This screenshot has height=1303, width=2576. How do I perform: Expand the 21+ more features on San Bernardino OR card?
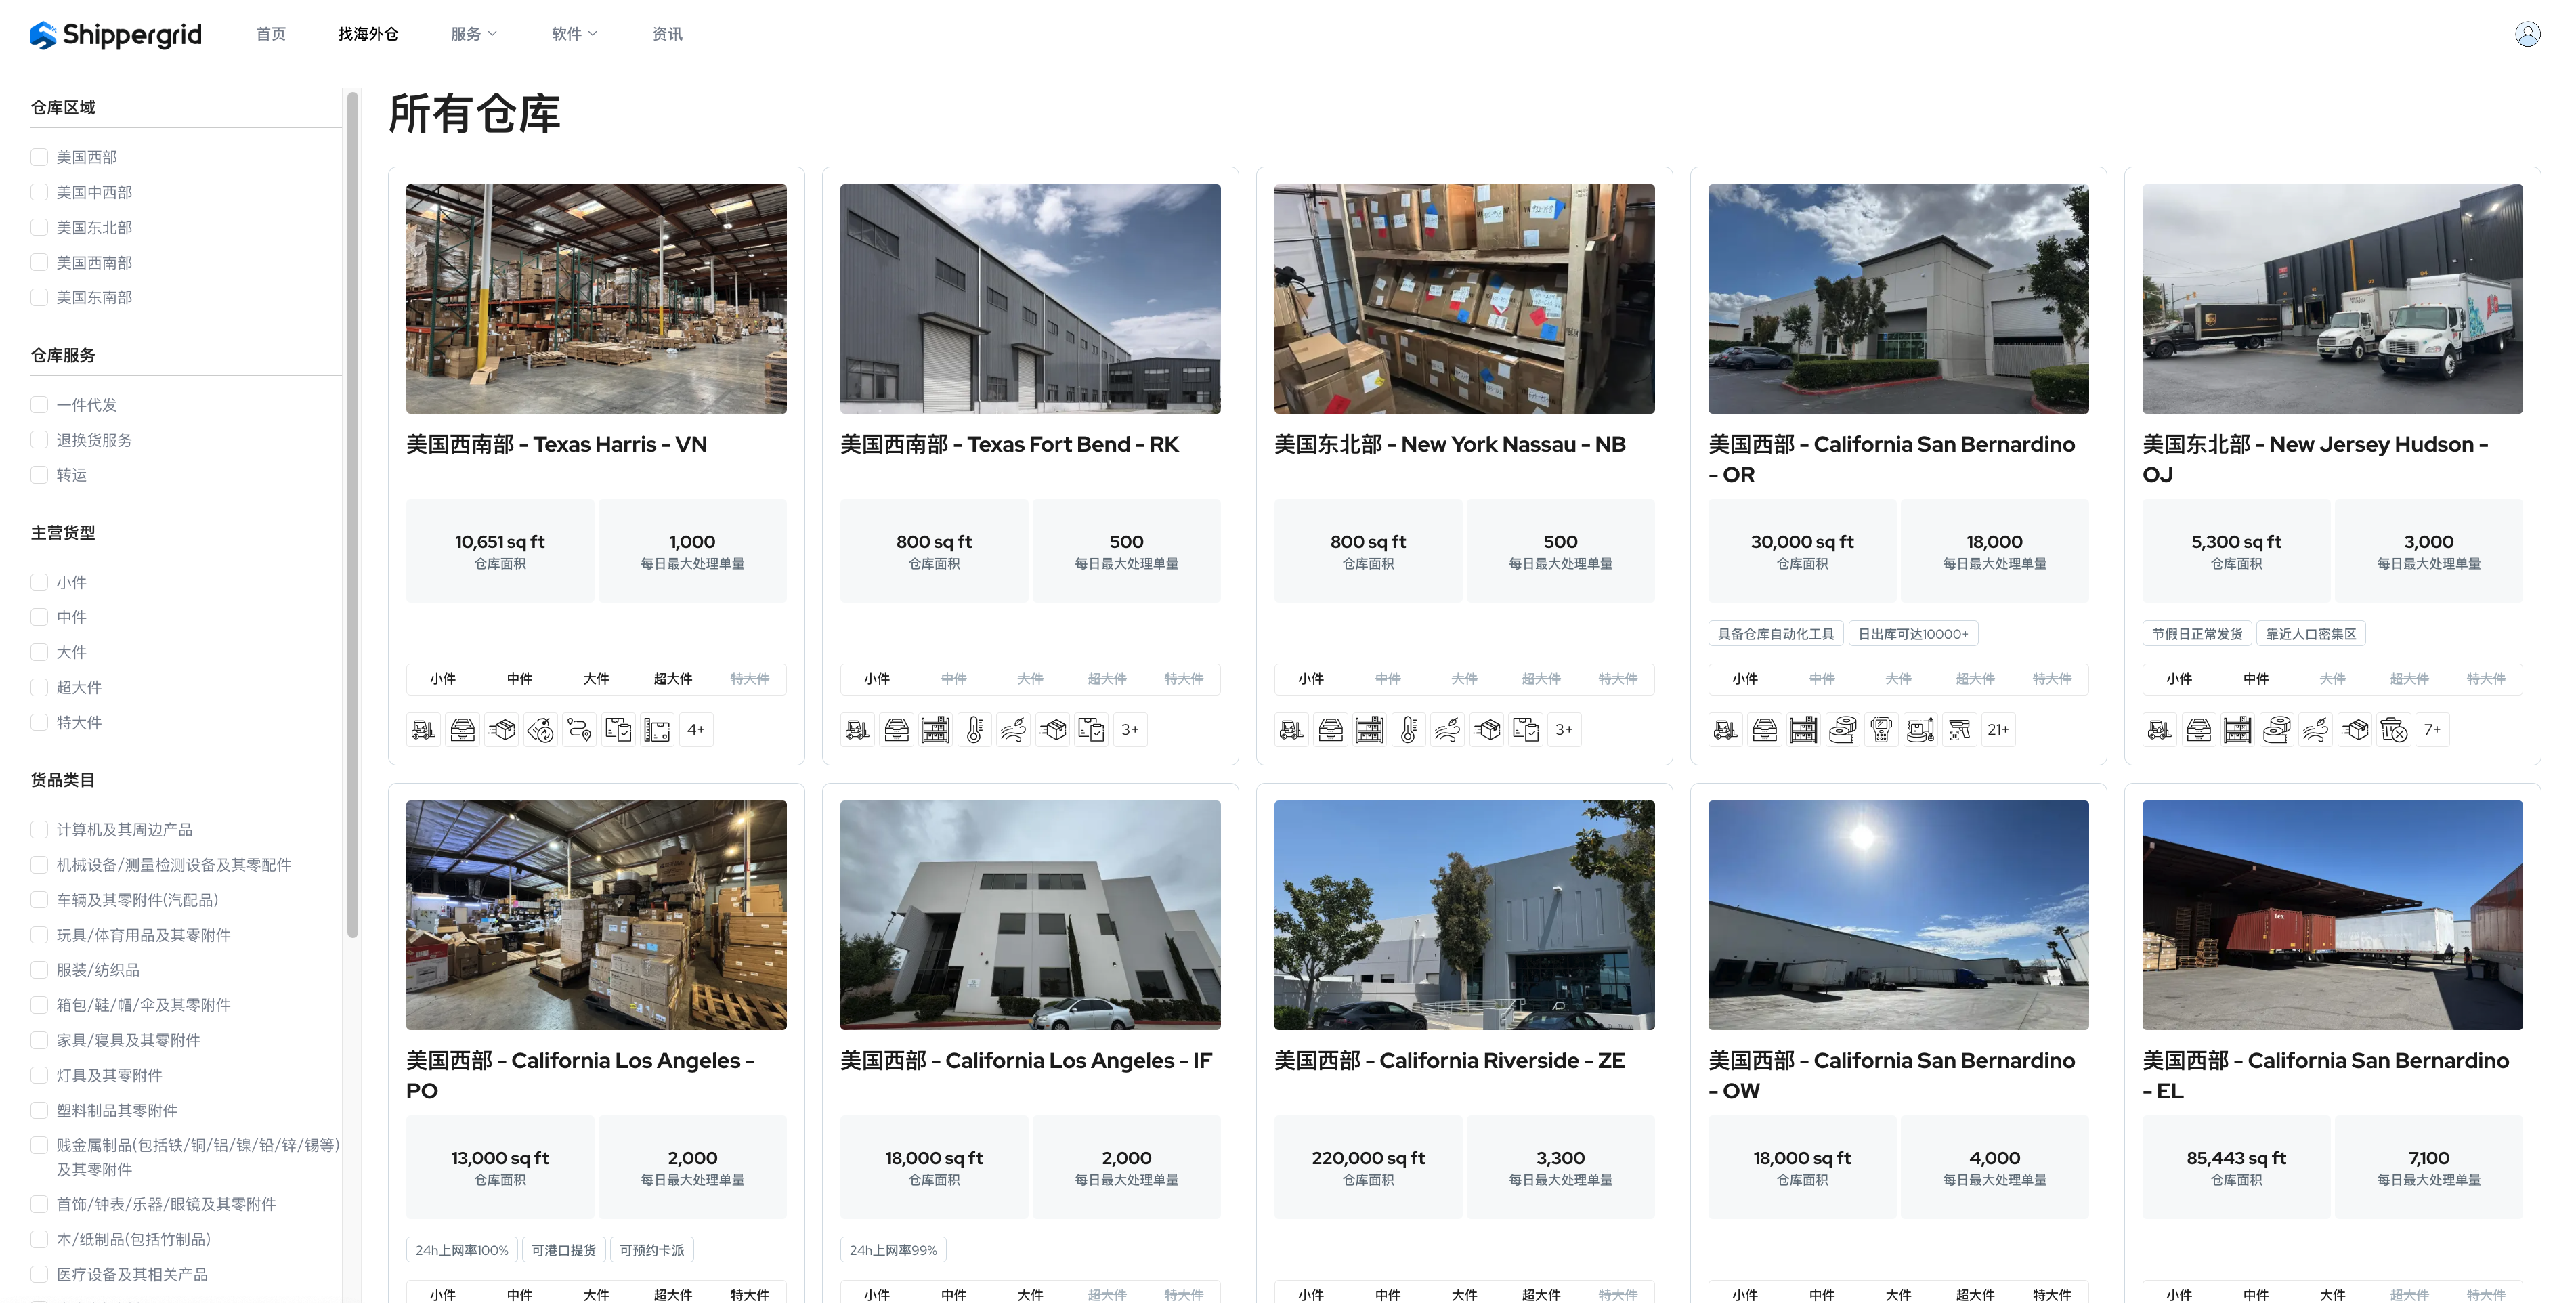(1997, 730)
